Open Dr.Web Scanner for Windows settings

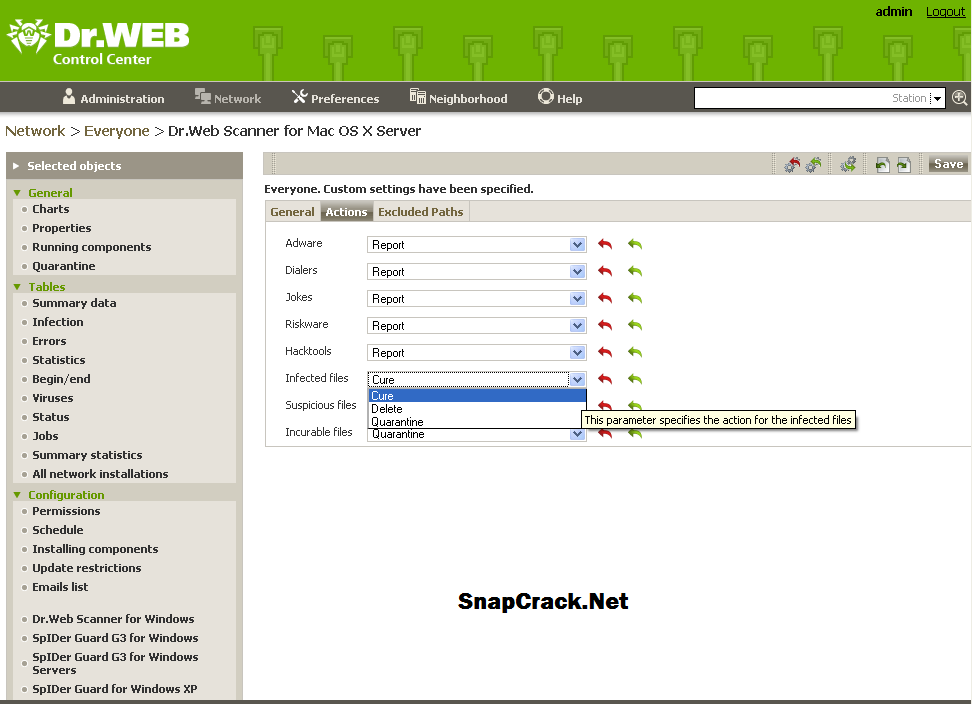pyautogui.click(x=113, y=619)
